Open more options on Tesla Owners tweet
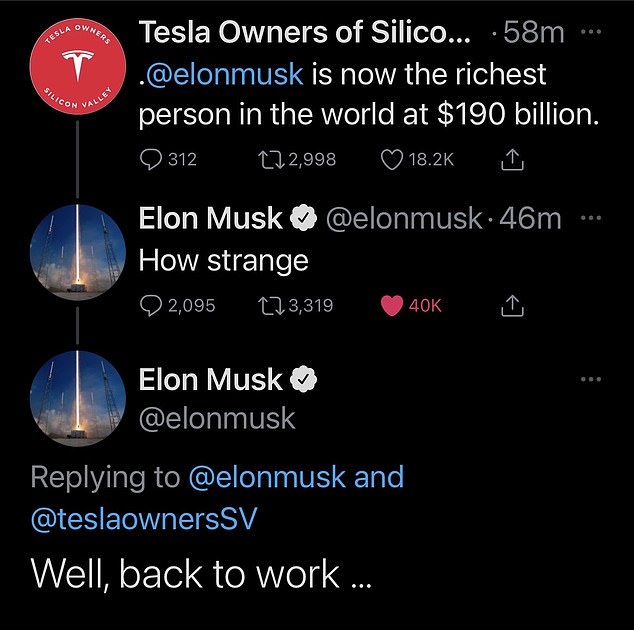 [592, 31]
